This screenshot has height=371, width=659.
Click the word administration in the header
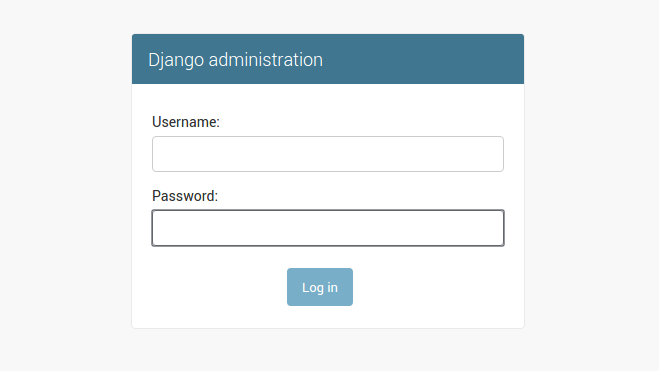(x=266, y=60)
